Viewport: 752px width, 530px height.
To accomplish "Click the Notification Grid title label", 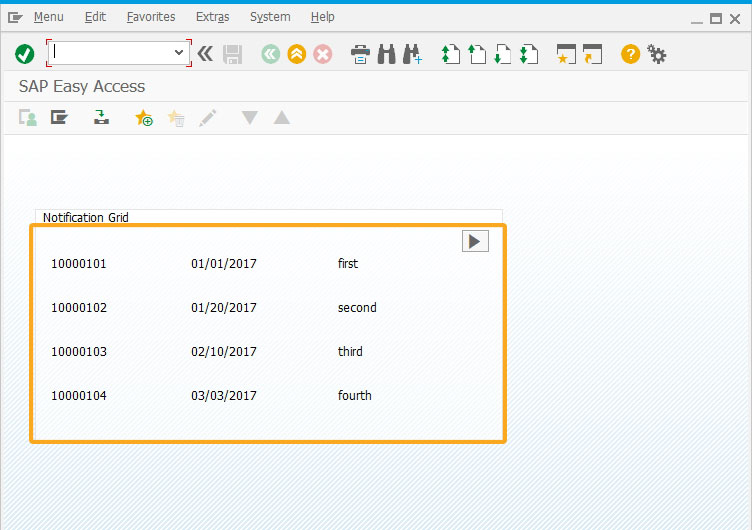I will [86, 217].
